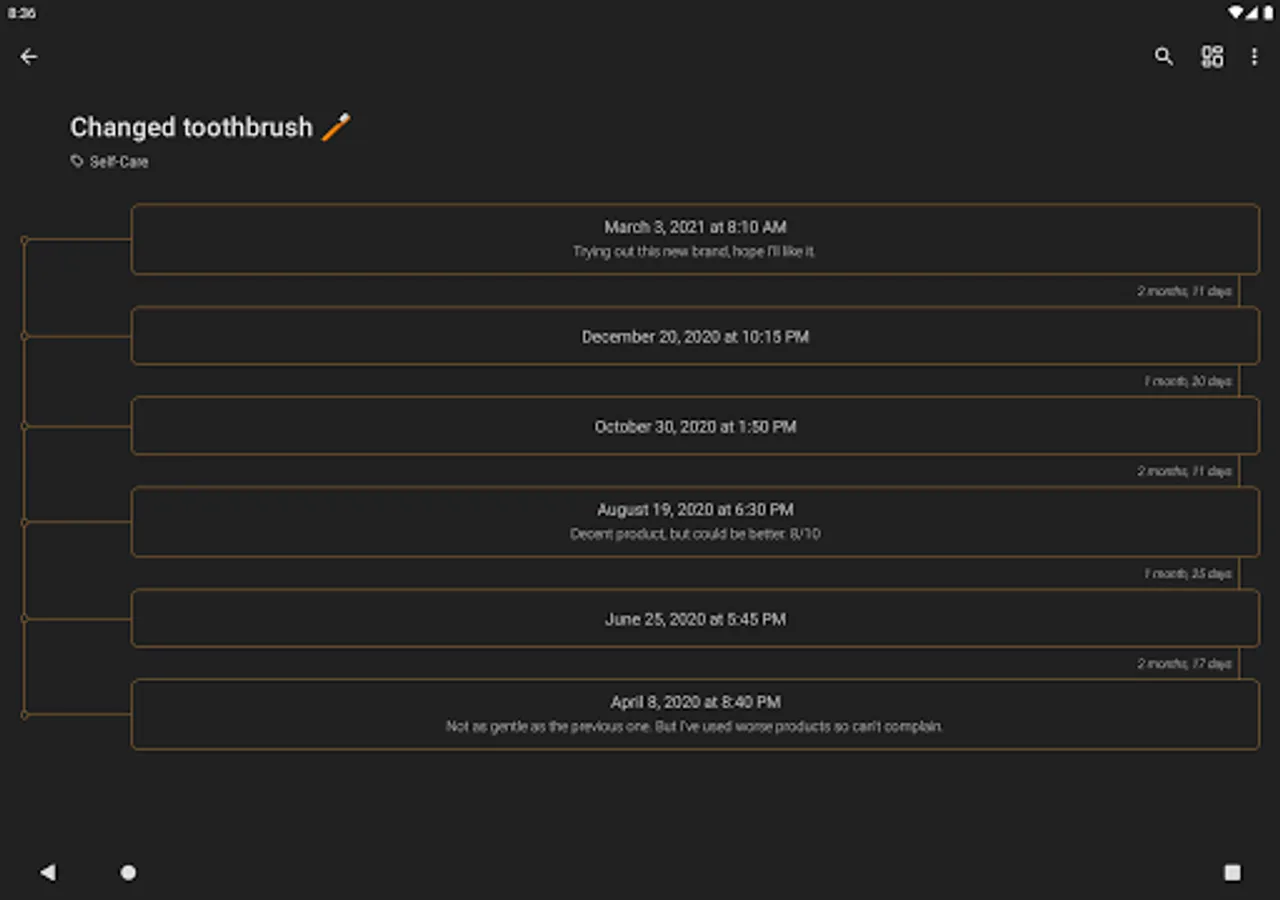Switch layout with the grid view icon
The image size is (1280, 900).
click(1212, 57)
